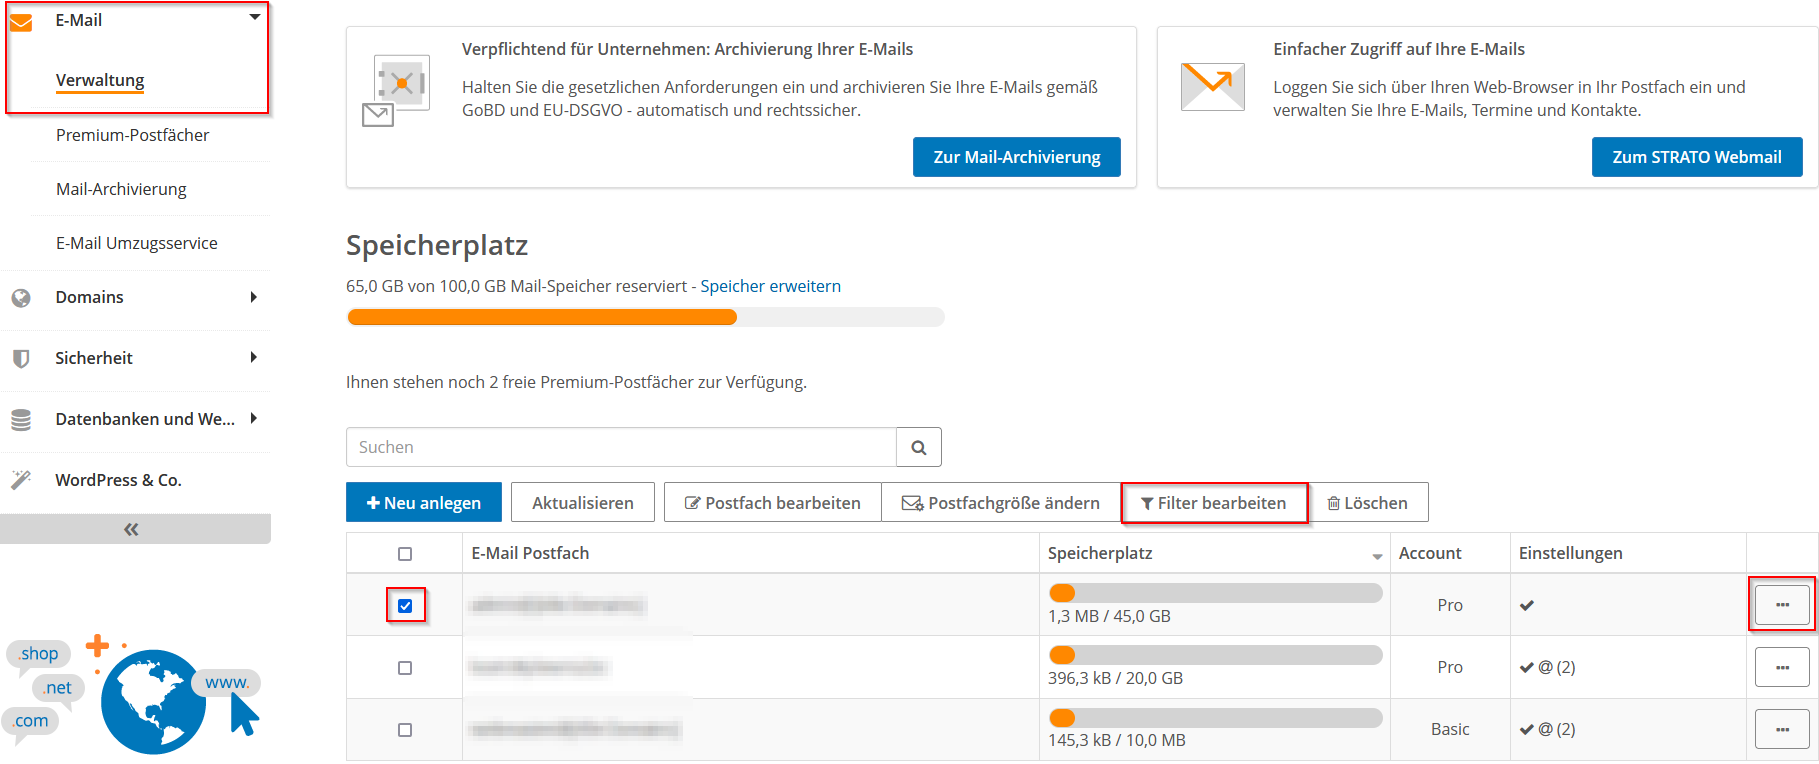Click the Speicher erweitern link

770,286
